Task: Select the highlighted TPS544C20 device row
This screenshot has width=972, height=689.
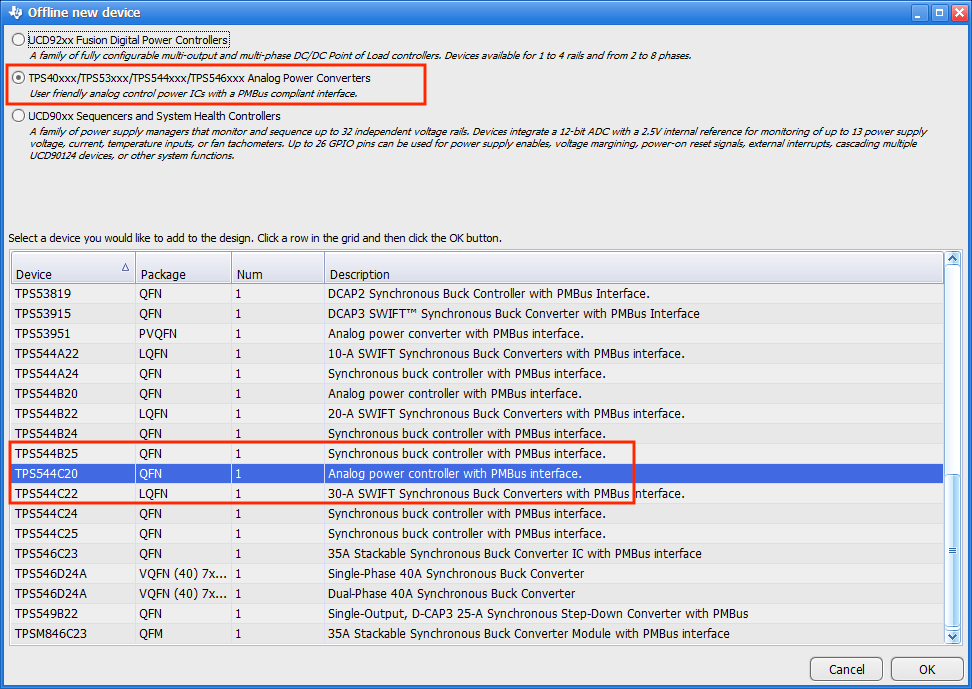Action: point(477,473)
